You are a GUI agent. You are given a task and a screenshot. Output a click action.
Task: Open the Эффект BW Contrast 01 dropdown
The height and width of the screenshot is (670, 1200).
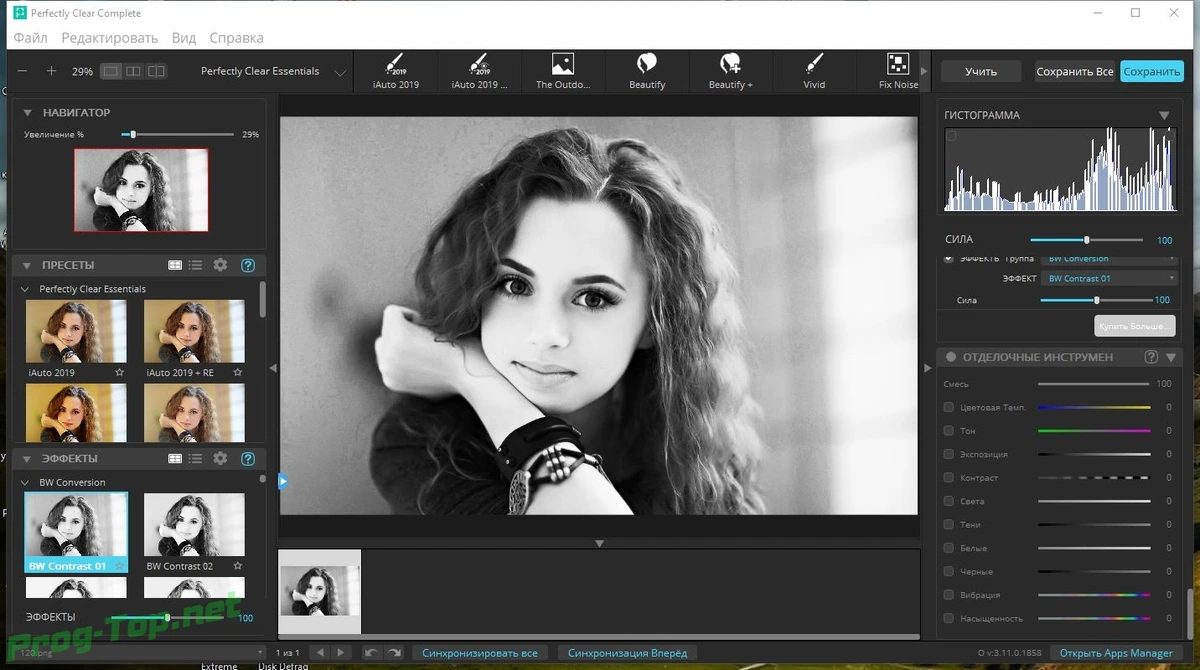[x=1110, y=278]
